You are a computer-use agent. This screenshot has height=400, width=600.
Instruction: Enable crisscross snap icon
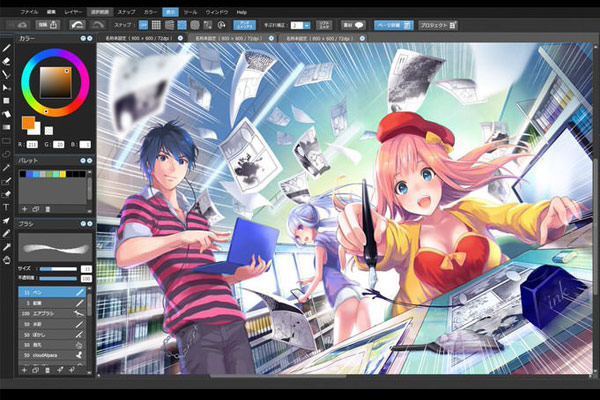[x=169, y=25]
